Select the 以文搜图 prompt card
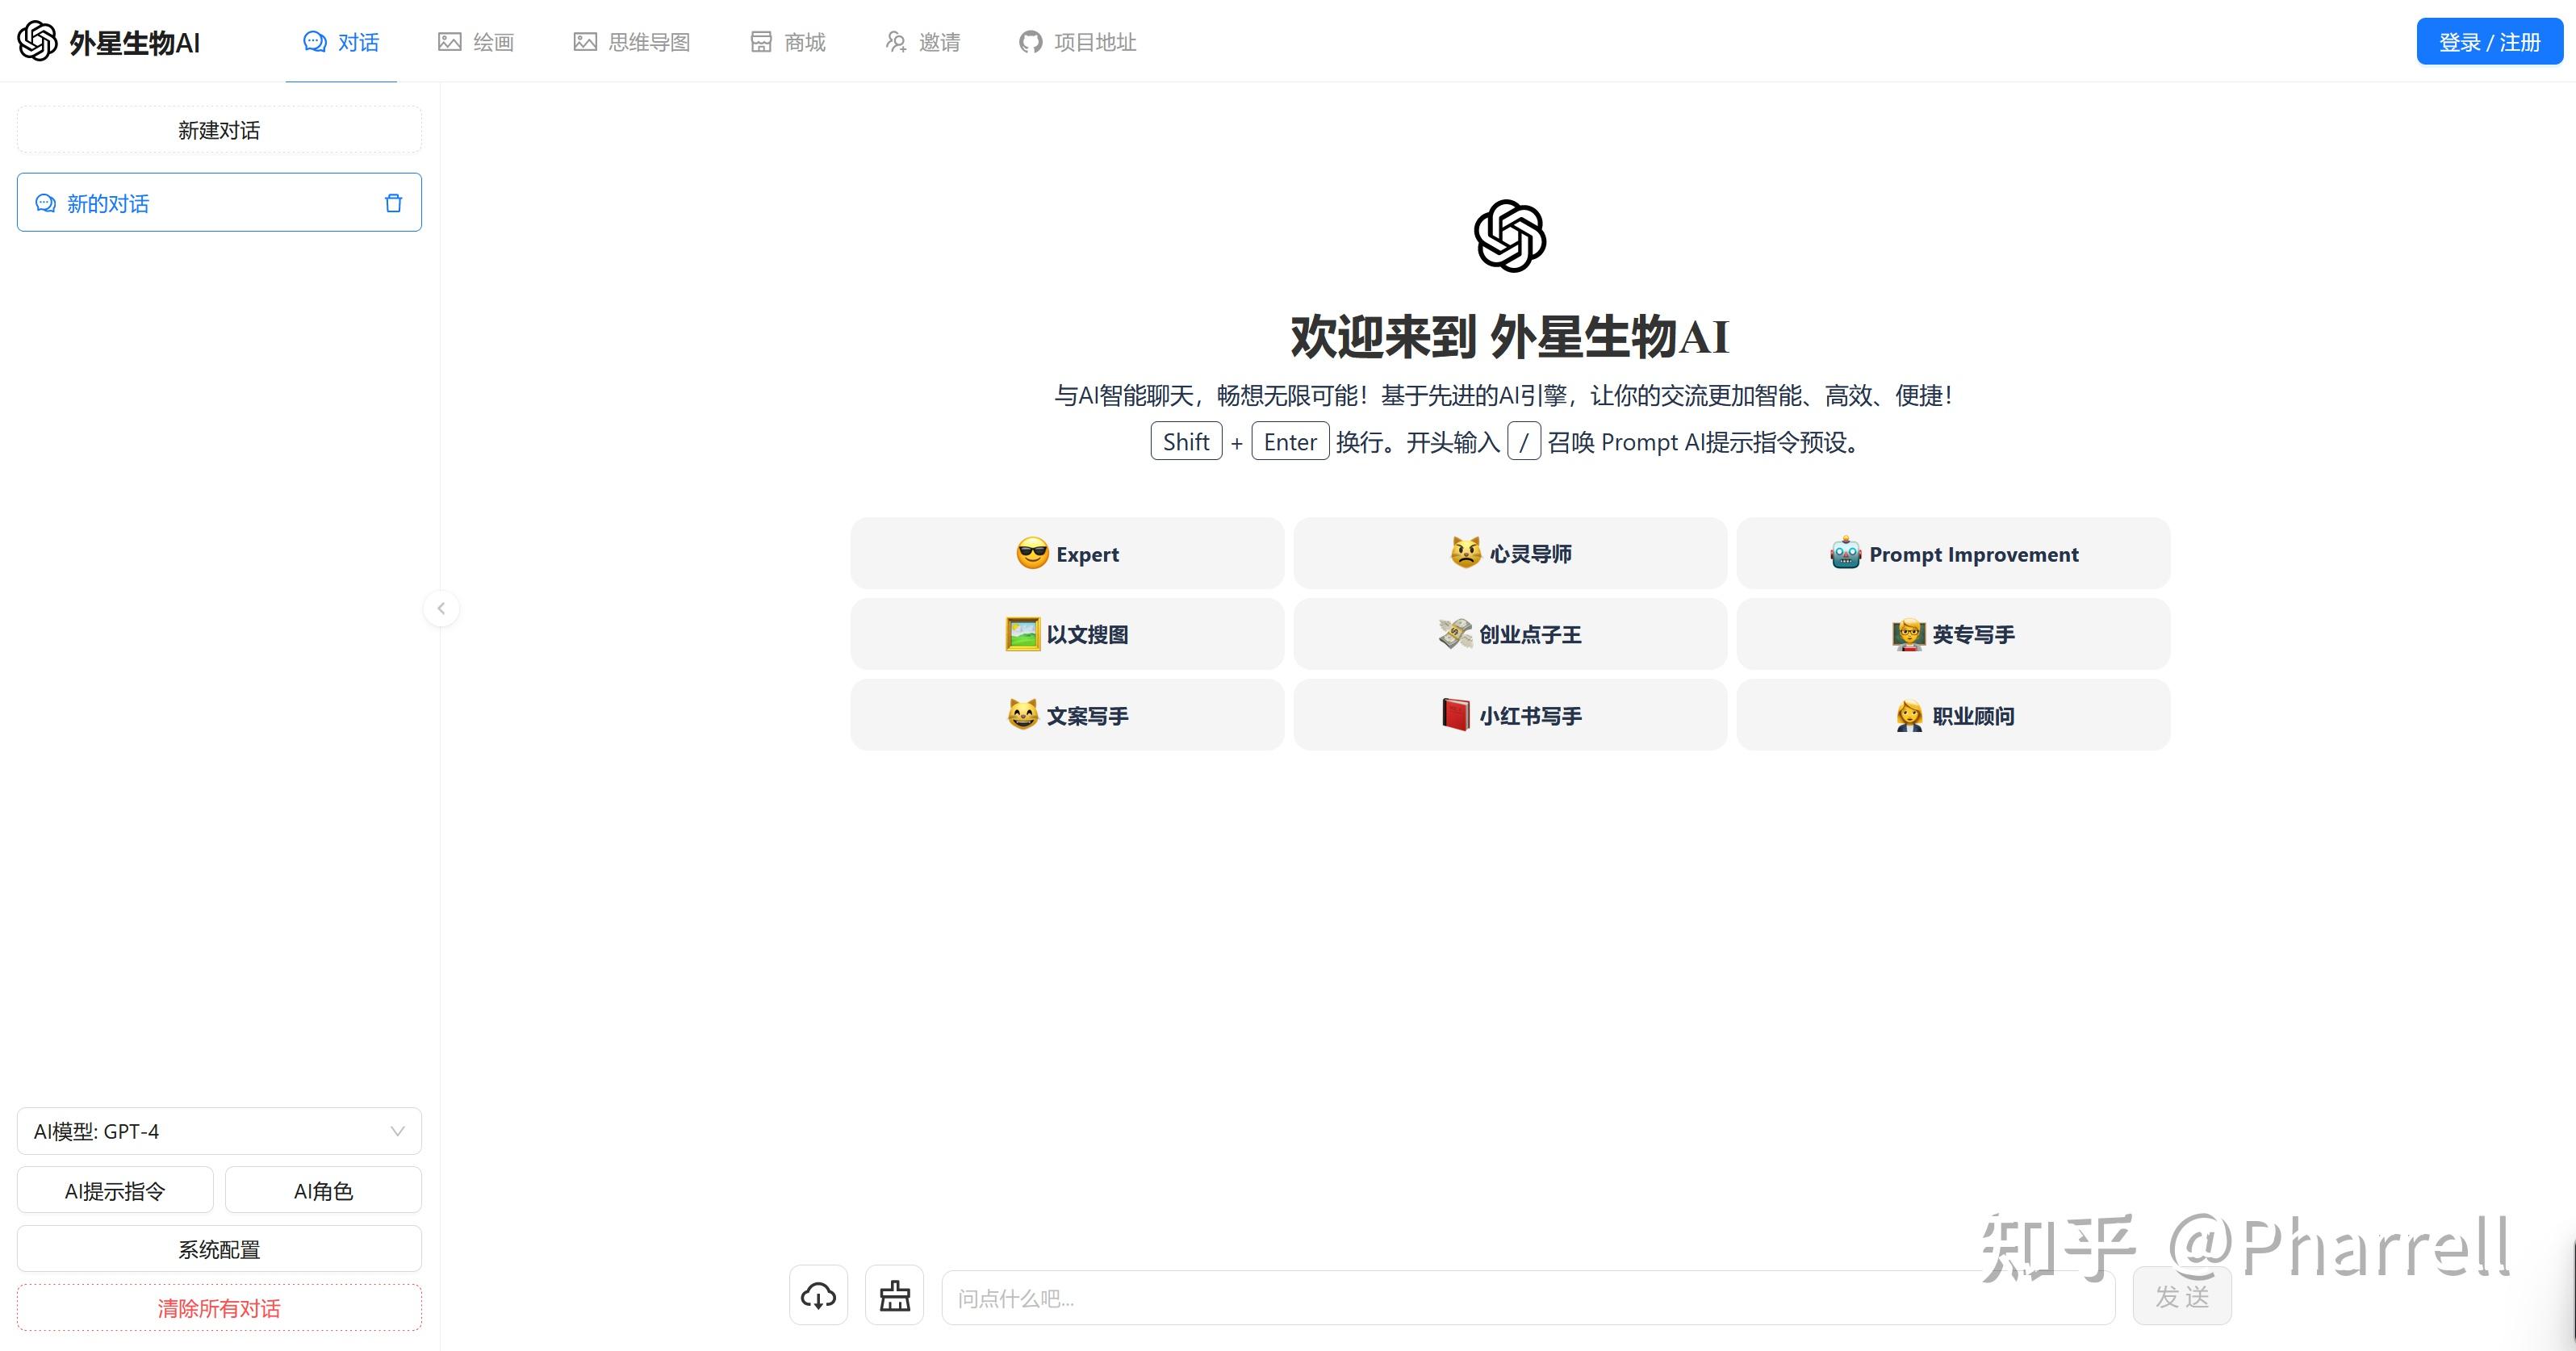2576x1351 pixels. (x=1067, y=634)
